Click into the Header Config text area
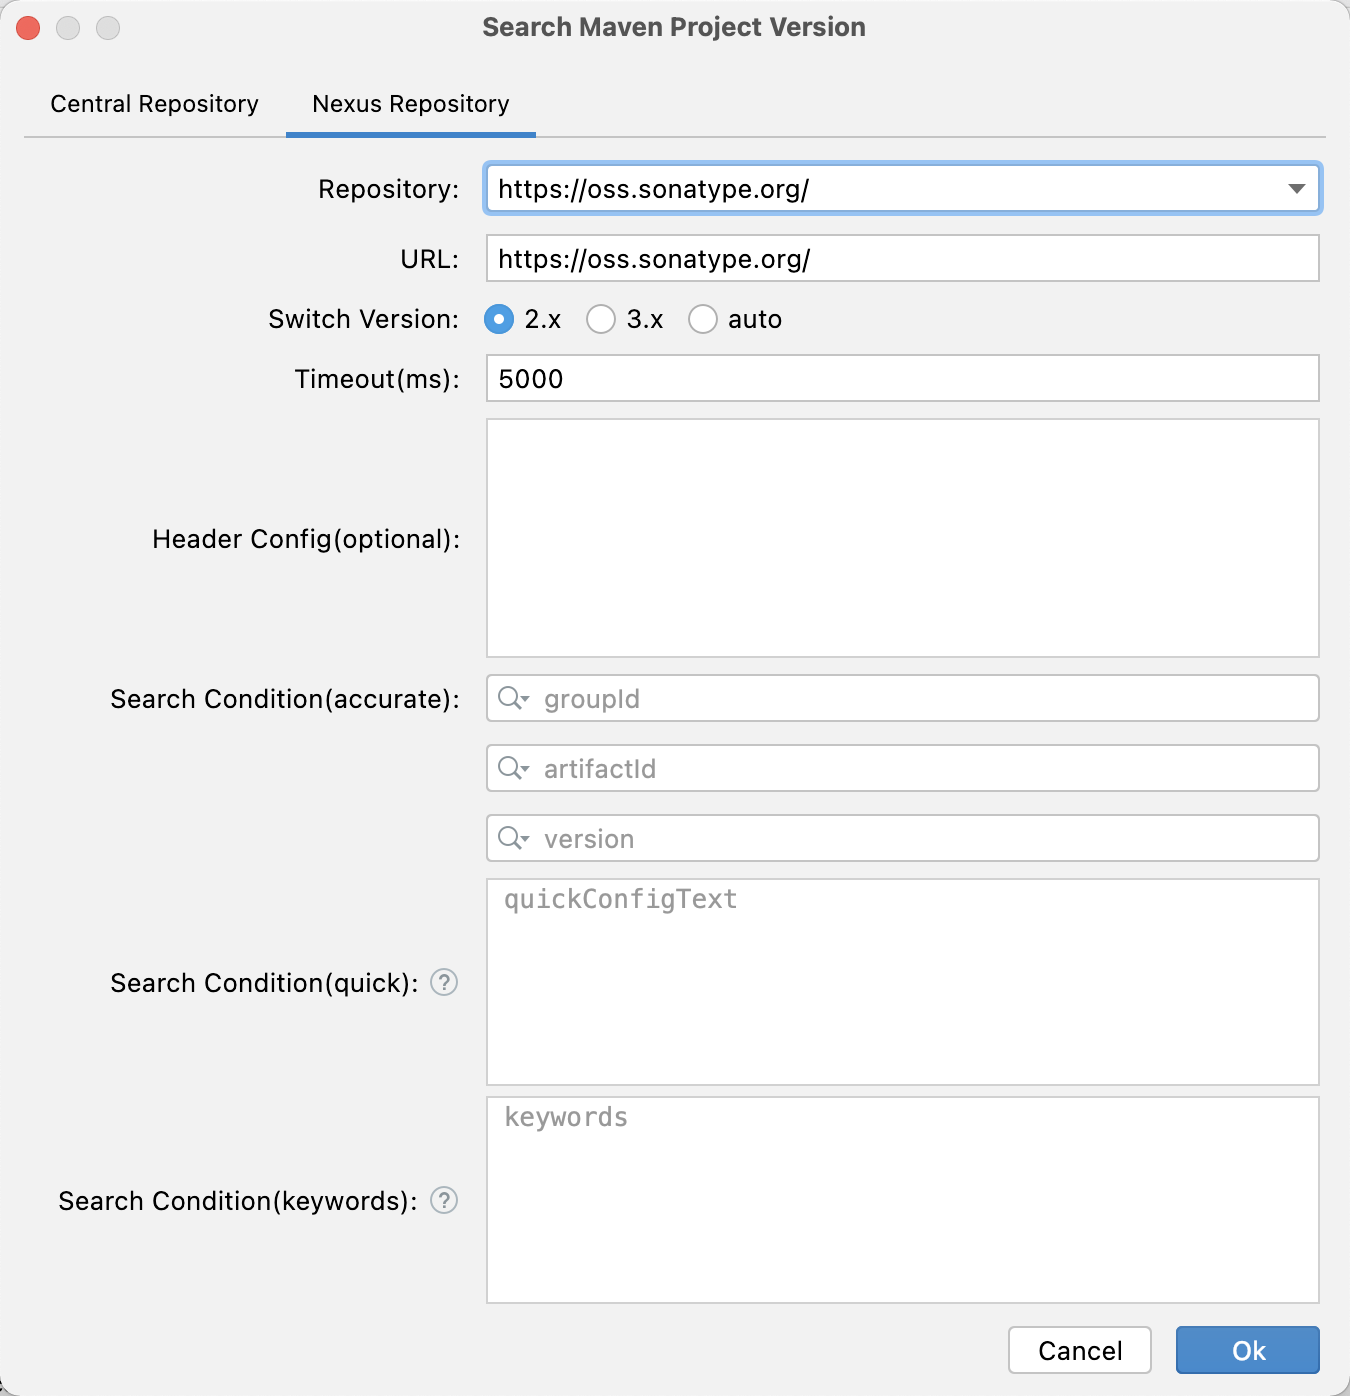1350x1396 pixels. [x=903, y=538]
